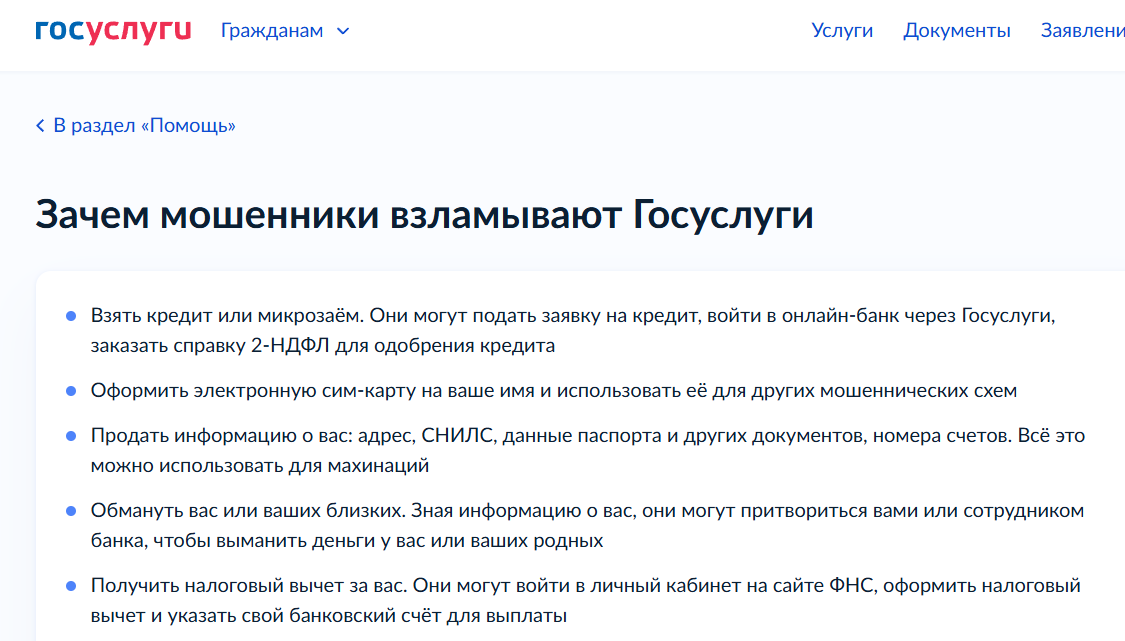
Task: Open the Гражданам user-type dropdown
Action: pyautogui.click(x=272, y=31)
